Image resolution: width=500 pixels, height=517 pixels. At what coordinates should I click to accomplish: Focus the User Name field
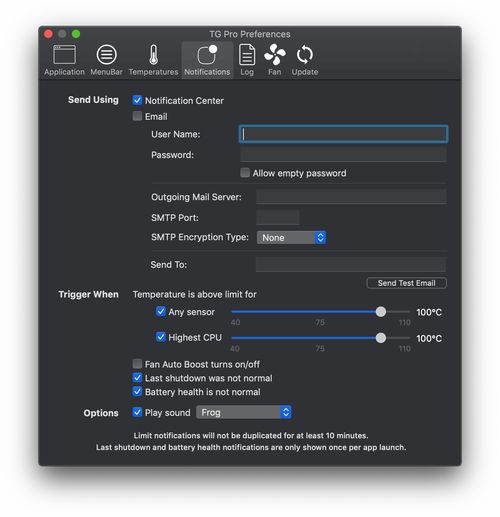343,134
